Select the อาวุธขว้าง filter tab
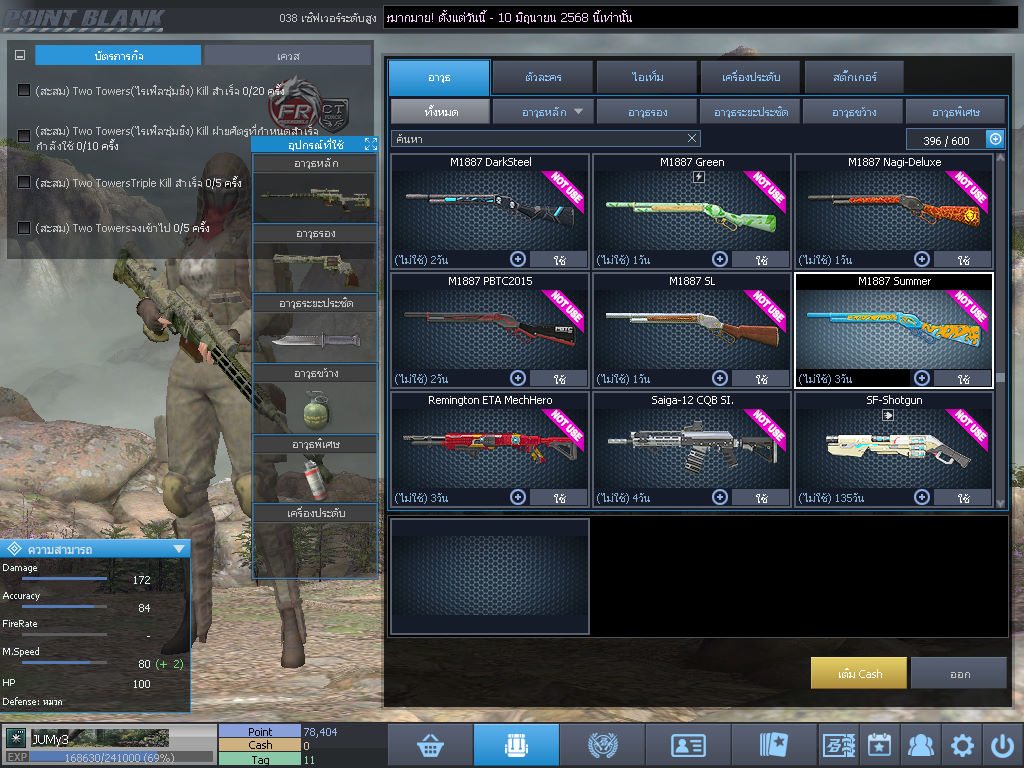Screen dimensions: 1024x768 click(854, 112)
